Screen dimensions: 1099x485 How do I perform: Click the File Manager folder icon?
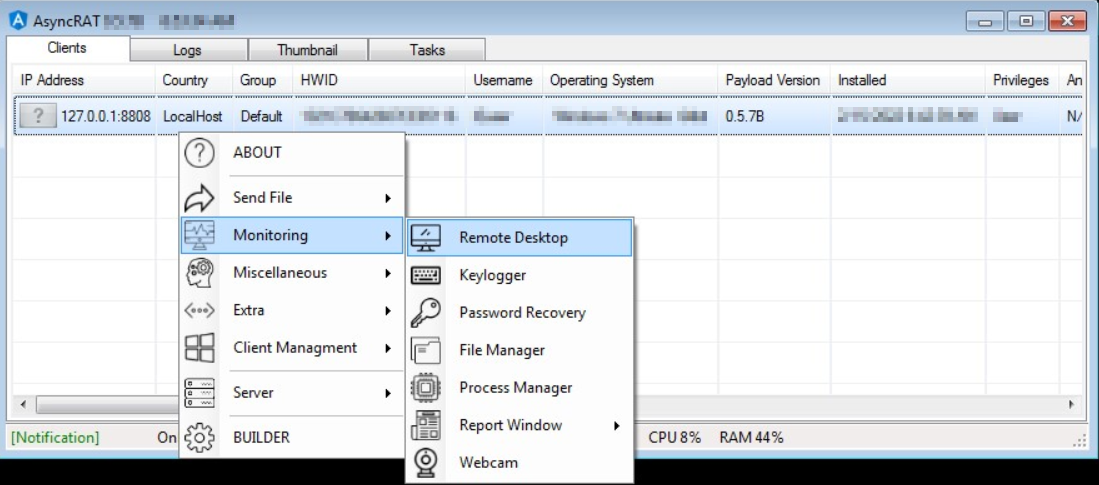point(426,351)
